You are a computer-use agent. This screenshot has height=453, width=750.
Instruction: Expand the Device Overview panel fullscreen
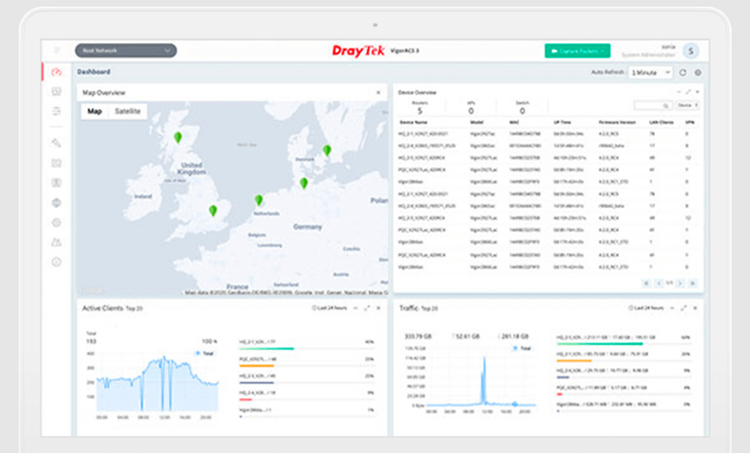tap(688, 92)
